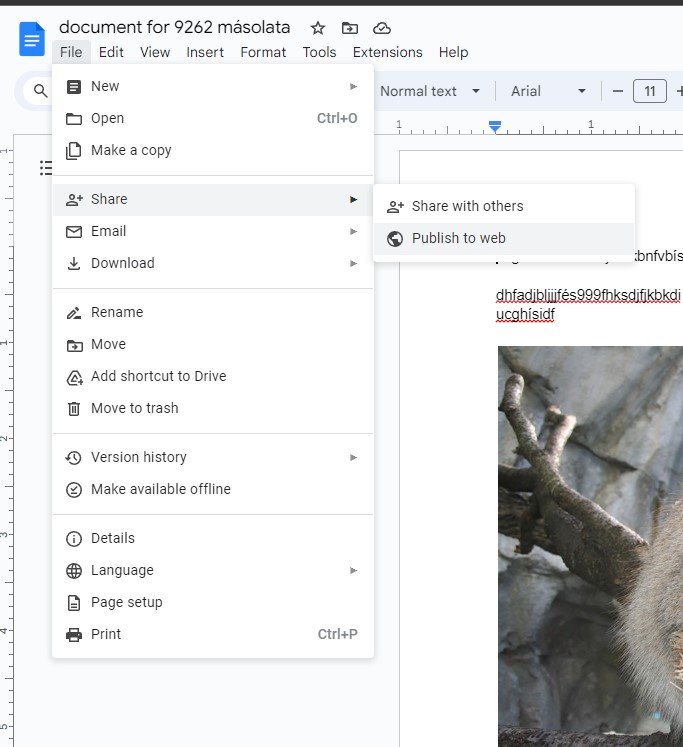Open the document outline list icon
This screenshot has width=683, height=747.
tap(46, 168)
